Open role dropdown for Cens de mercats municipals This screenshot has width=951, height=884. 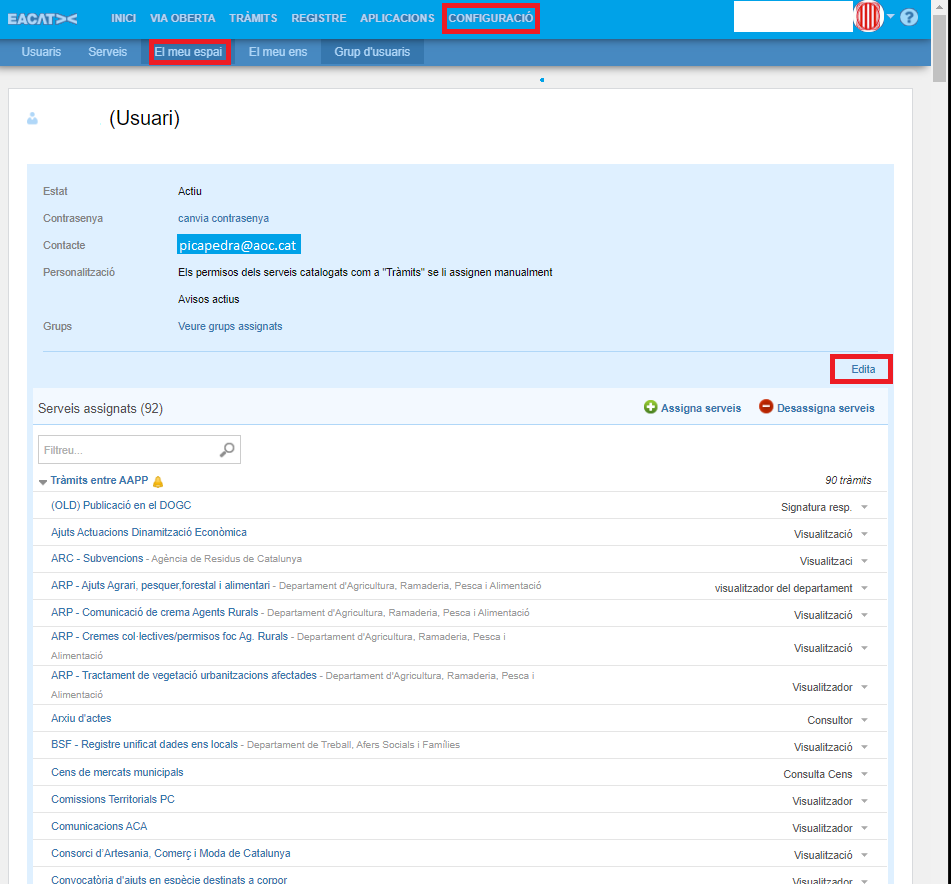pos(864,774)
